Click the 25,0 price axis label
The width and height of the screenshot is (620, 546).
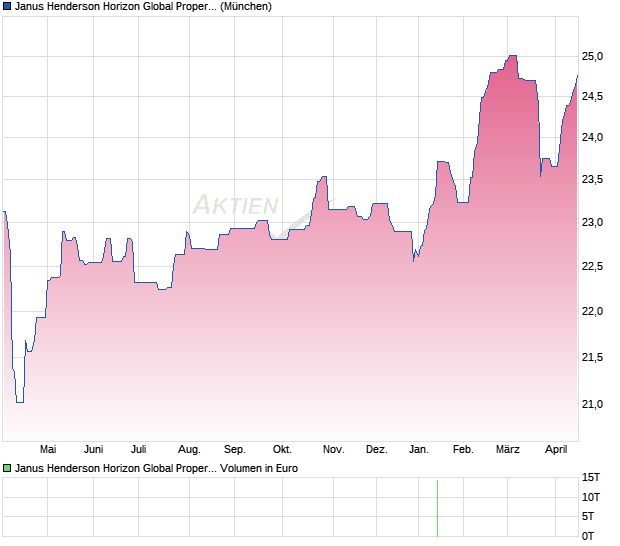[x=592, y=57]
